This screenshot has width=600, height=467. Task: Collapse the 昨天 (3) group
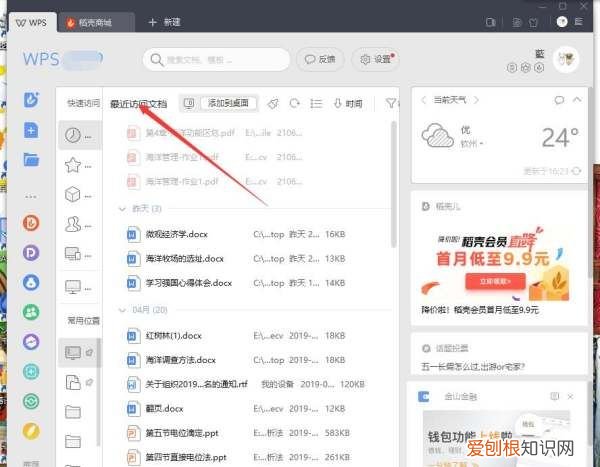pos(122,209)
